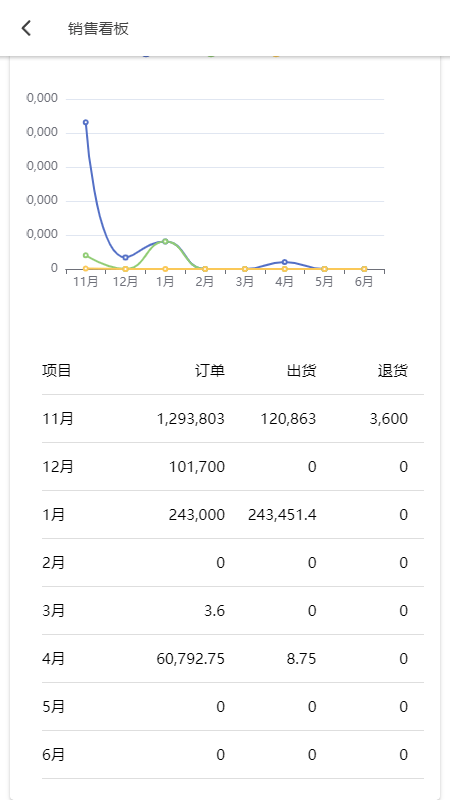Select the 退货 value 0 in 6月 row
This screenshot has width=450, height=800.
click(404, 755)
